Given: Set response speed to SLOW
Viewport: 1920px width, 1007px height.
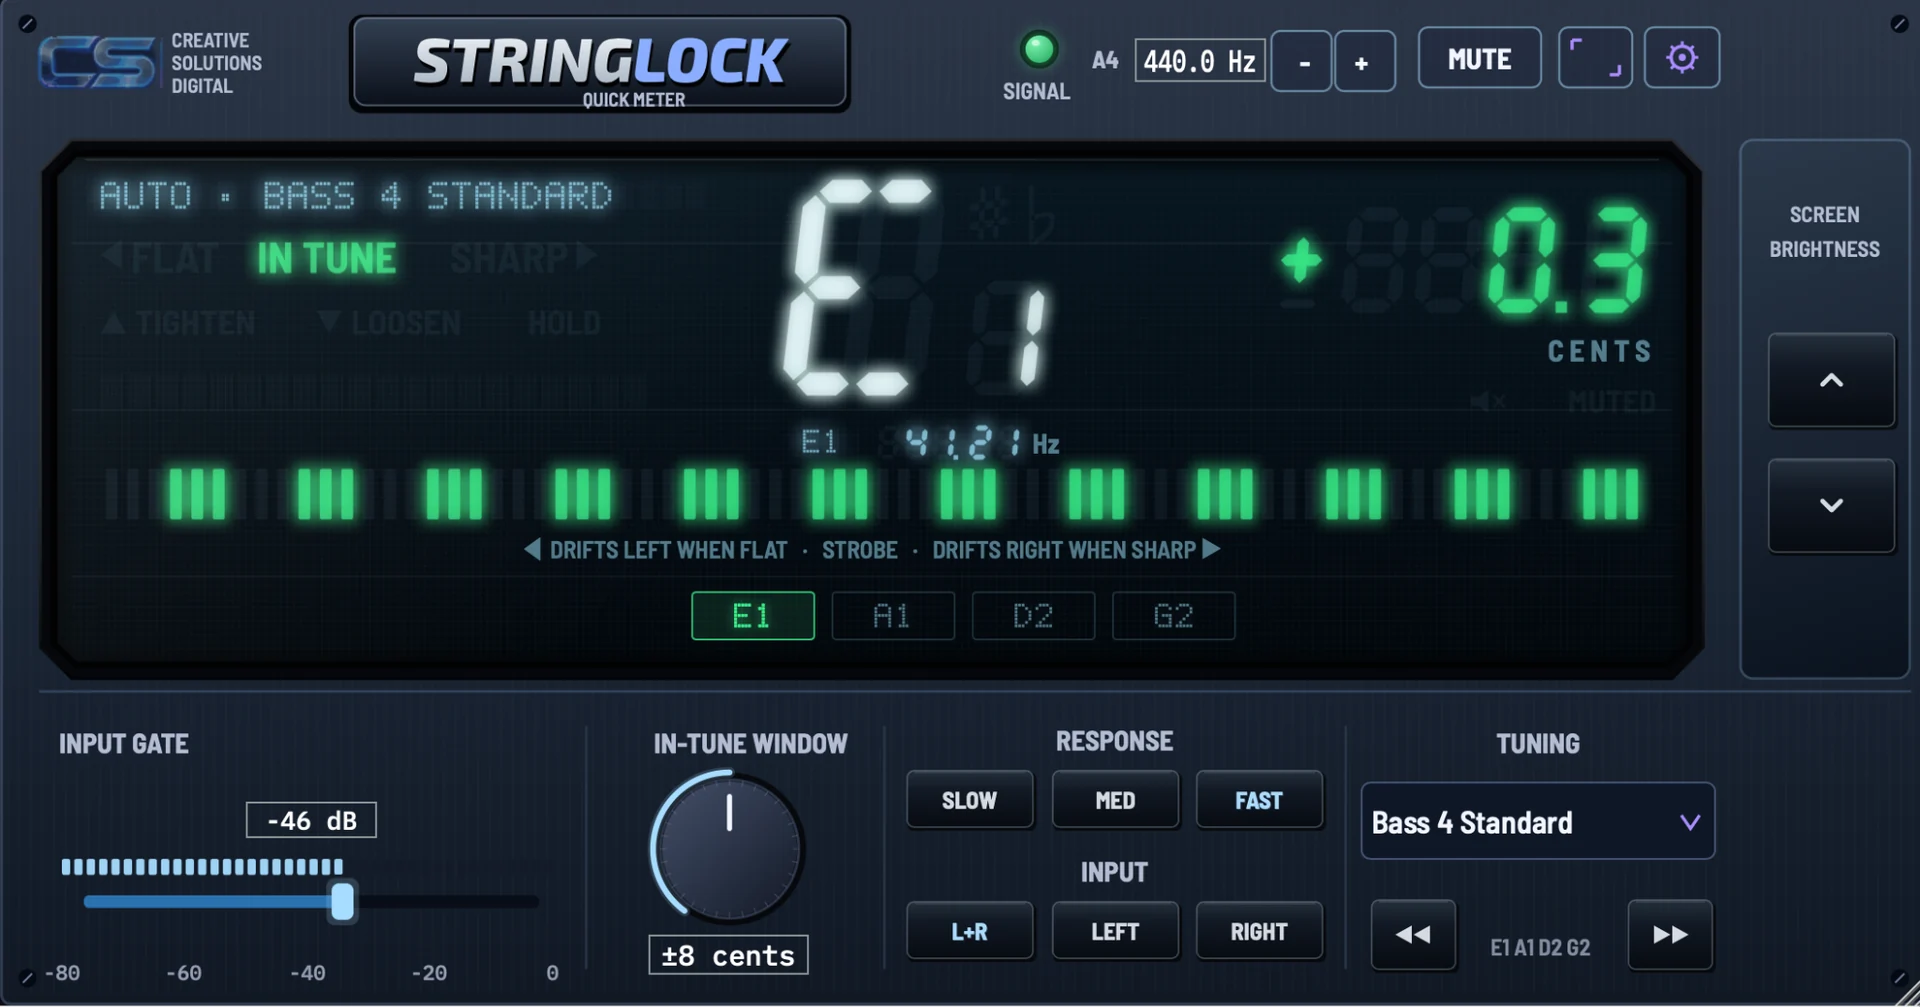Looking at the screenshot, I should click(x=969, y=800).
